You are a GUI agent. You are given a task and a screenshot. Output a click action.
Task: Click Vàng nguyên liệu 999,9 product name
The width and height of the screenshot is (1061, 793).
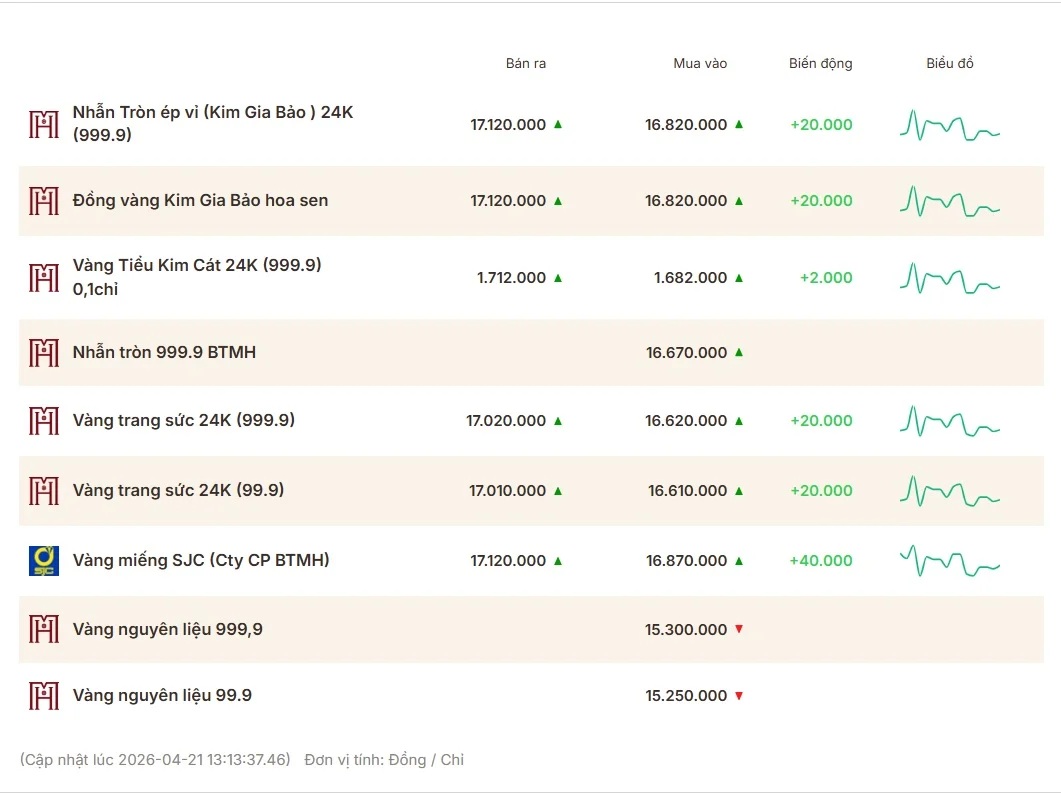(x=168, y=629)
